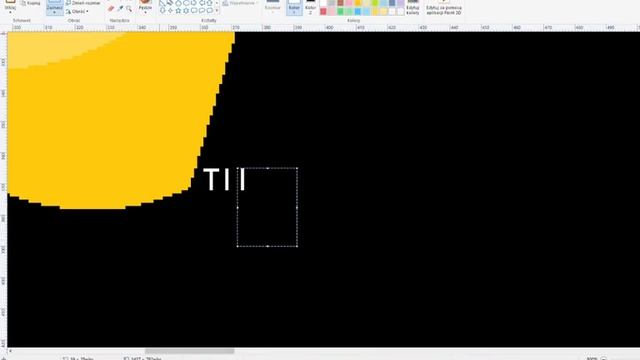640x360 pixels.
Task: Pick the brown color swatch
Action: tap(340, 3)
